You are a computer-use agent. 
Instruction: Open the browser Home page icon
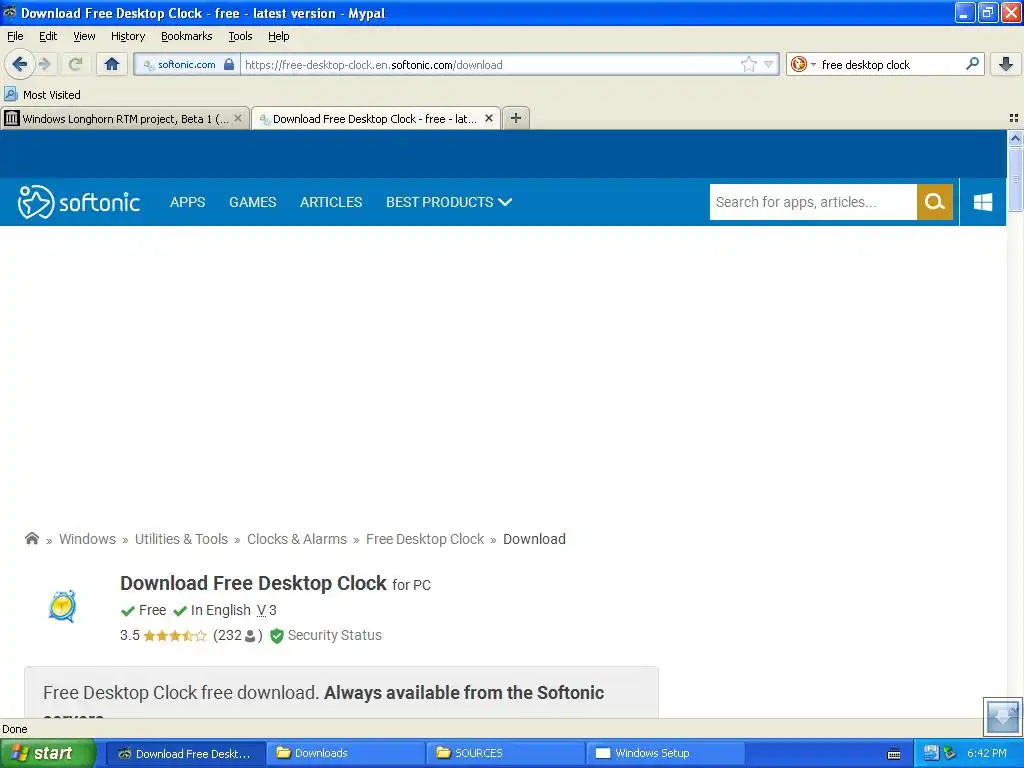tap(112, 64)
